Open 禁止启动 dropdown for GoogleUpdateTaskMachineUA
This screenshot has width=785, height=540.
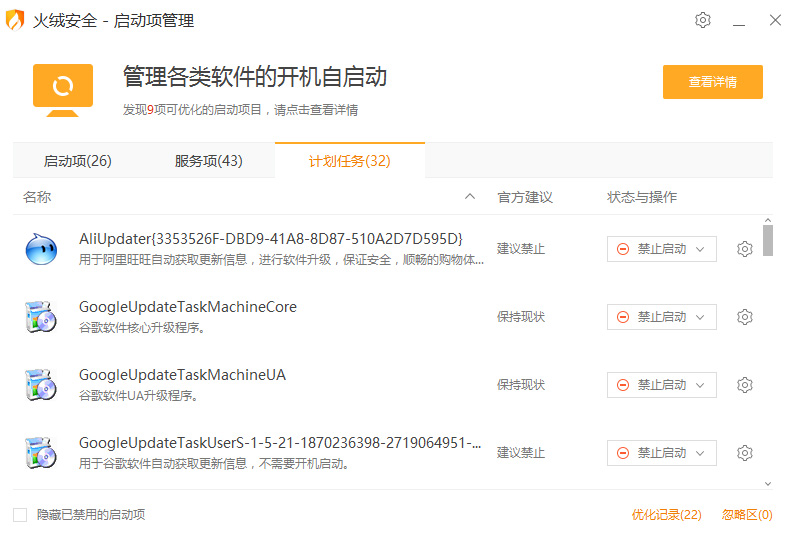pyautogui.click(x=662, y=385)
